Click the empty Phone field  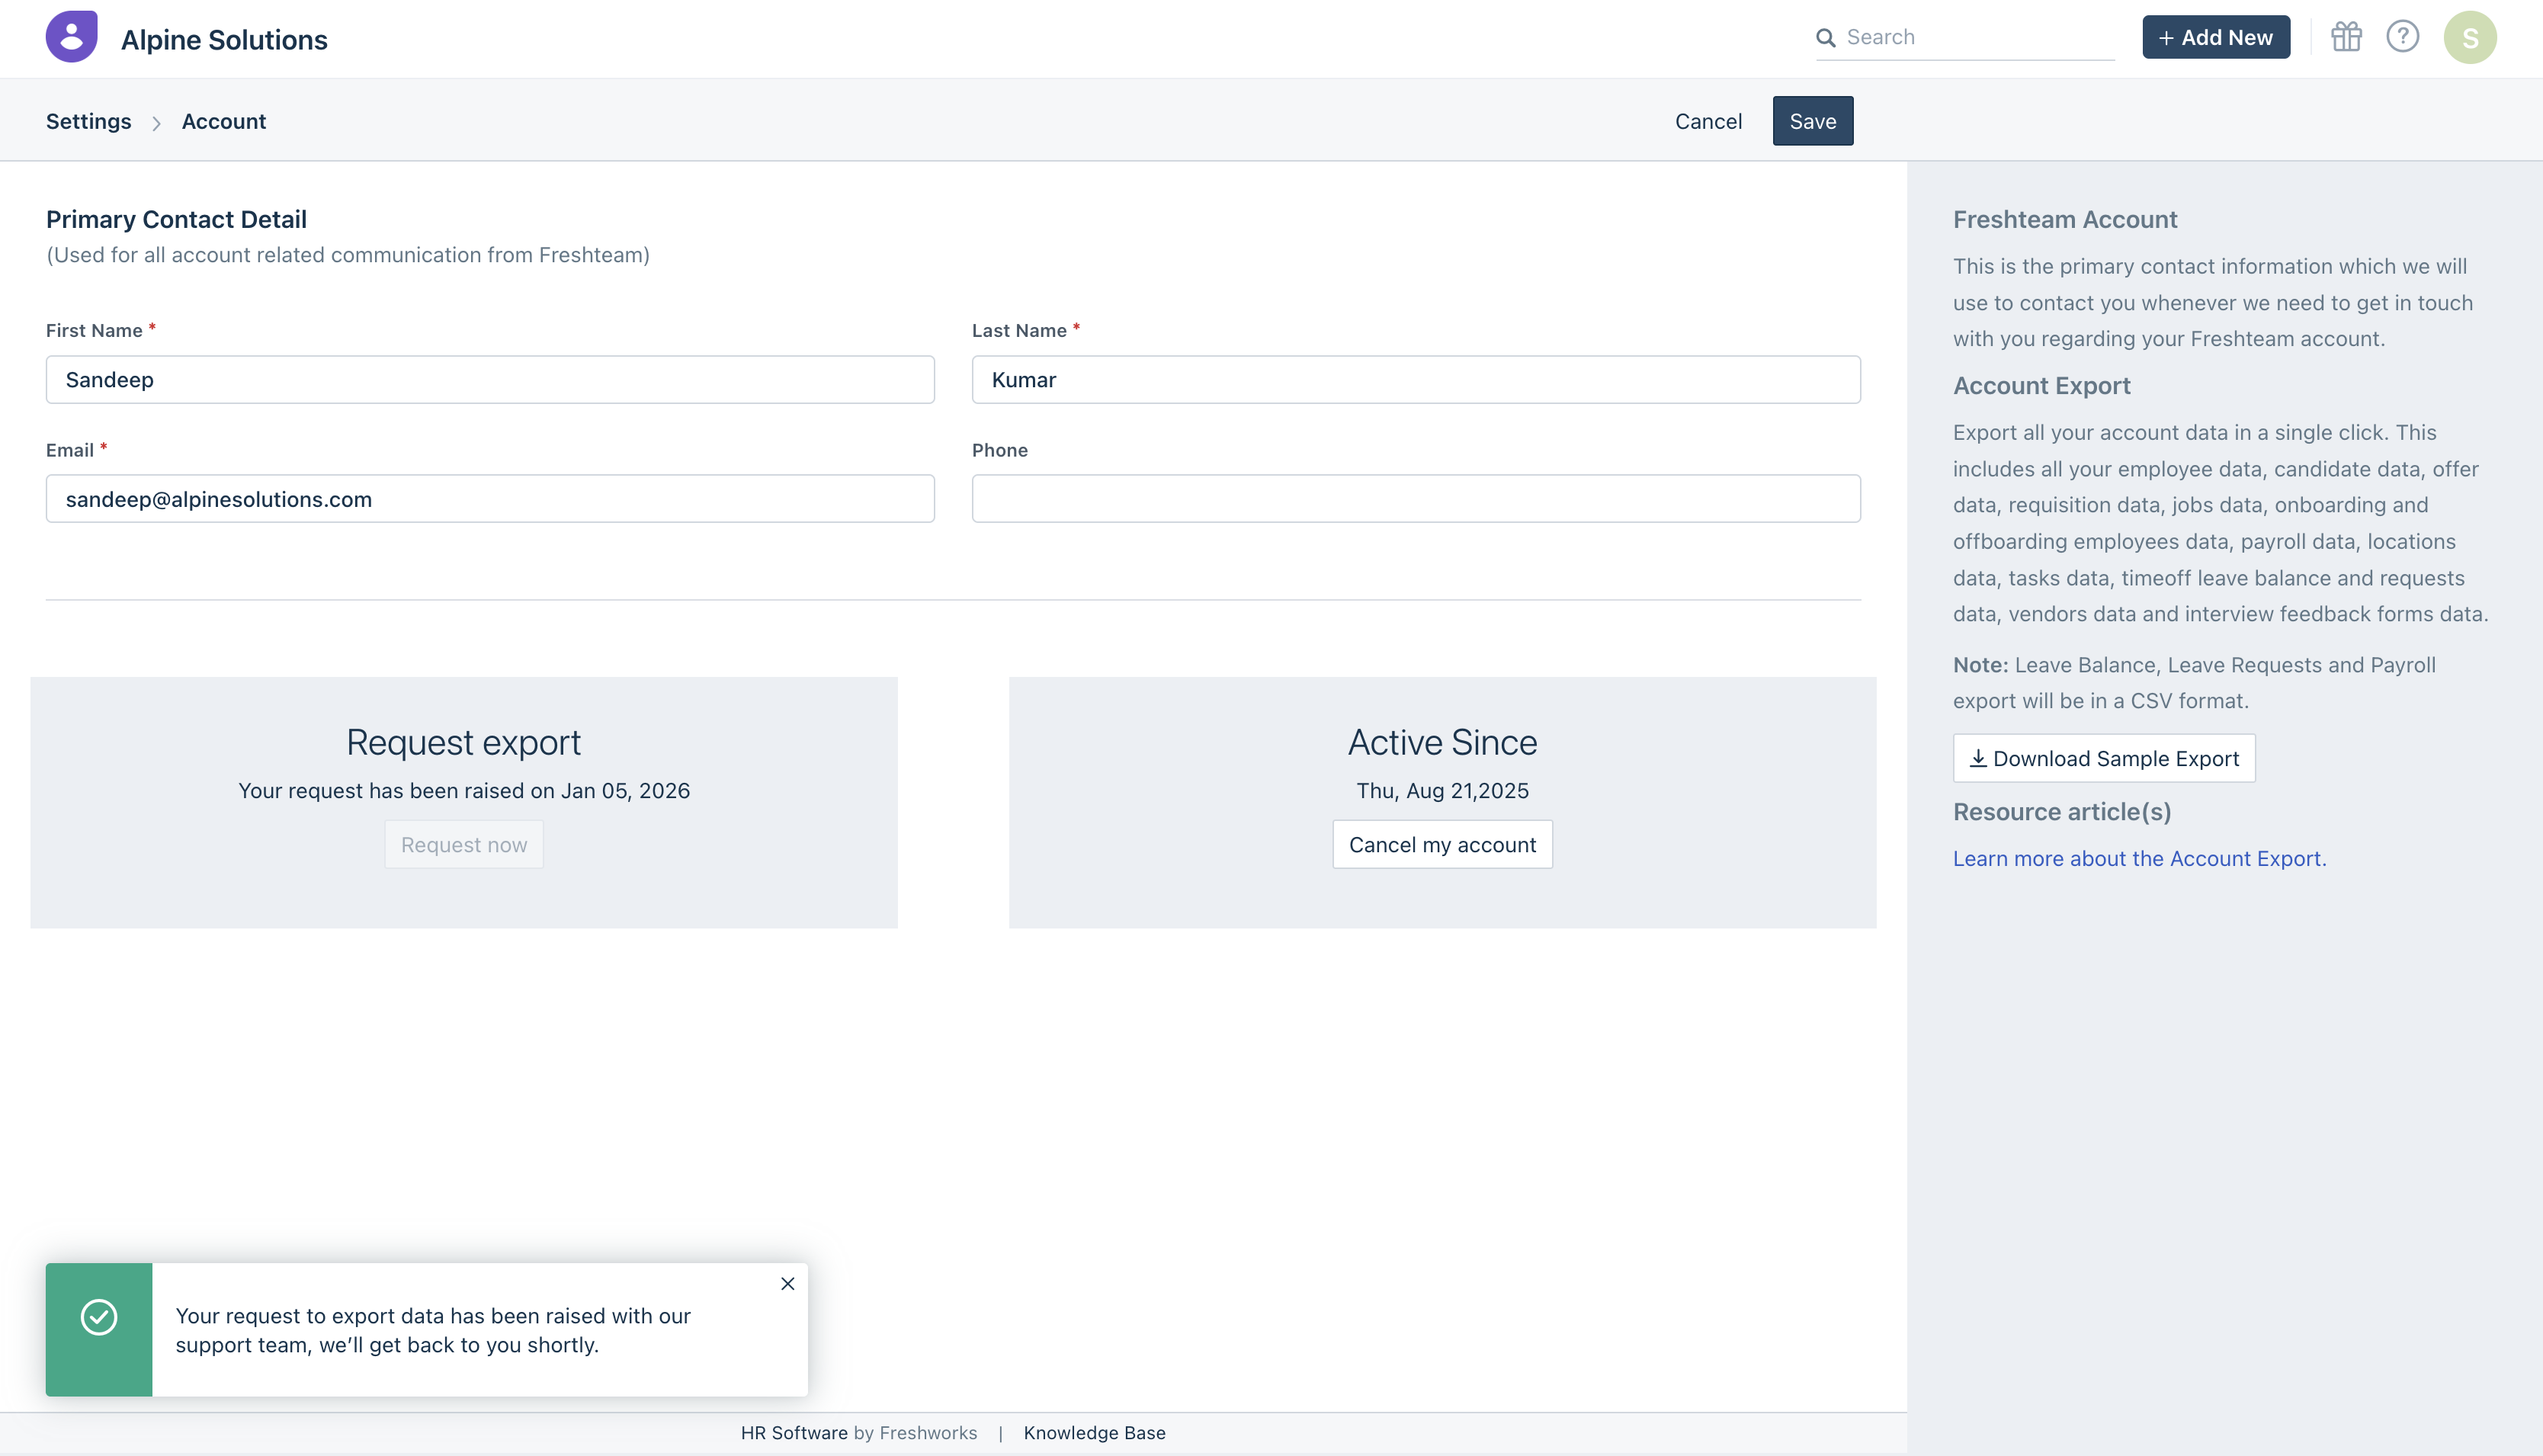pyautogui.click(x=1415, y=499)
